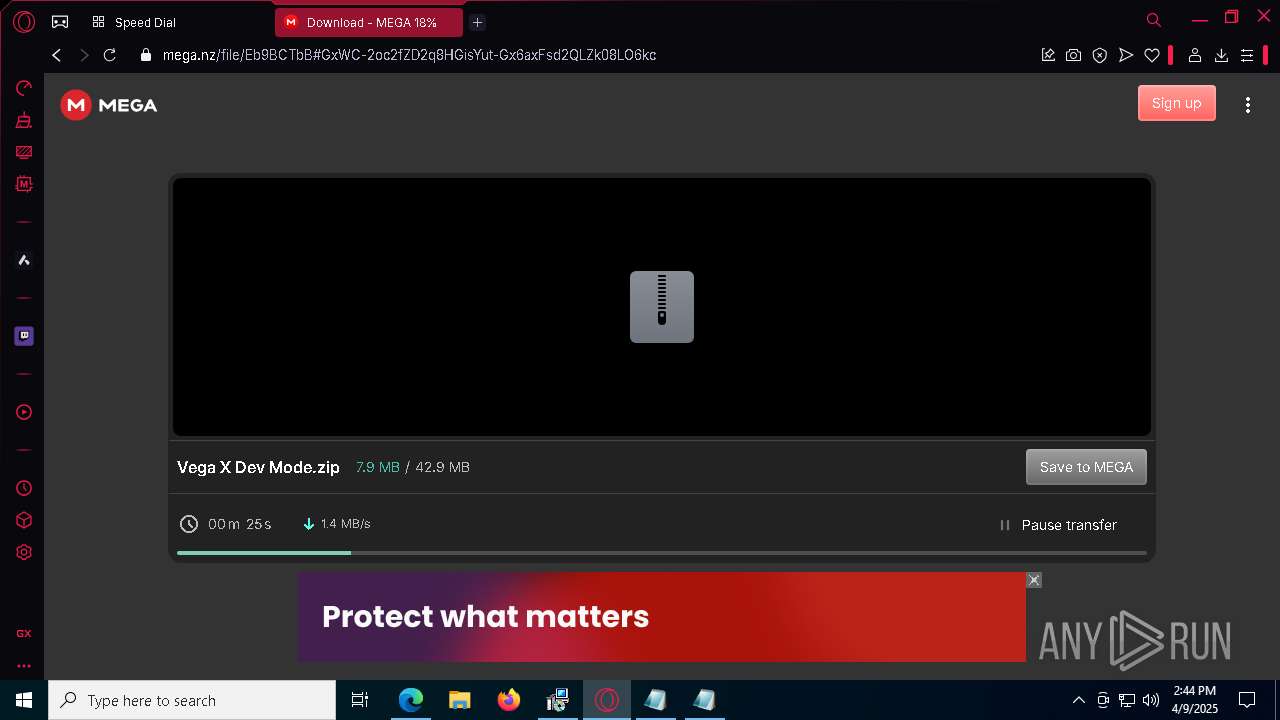Open the tab search magnifier
1280x720 pixels.
(1154, 20)
